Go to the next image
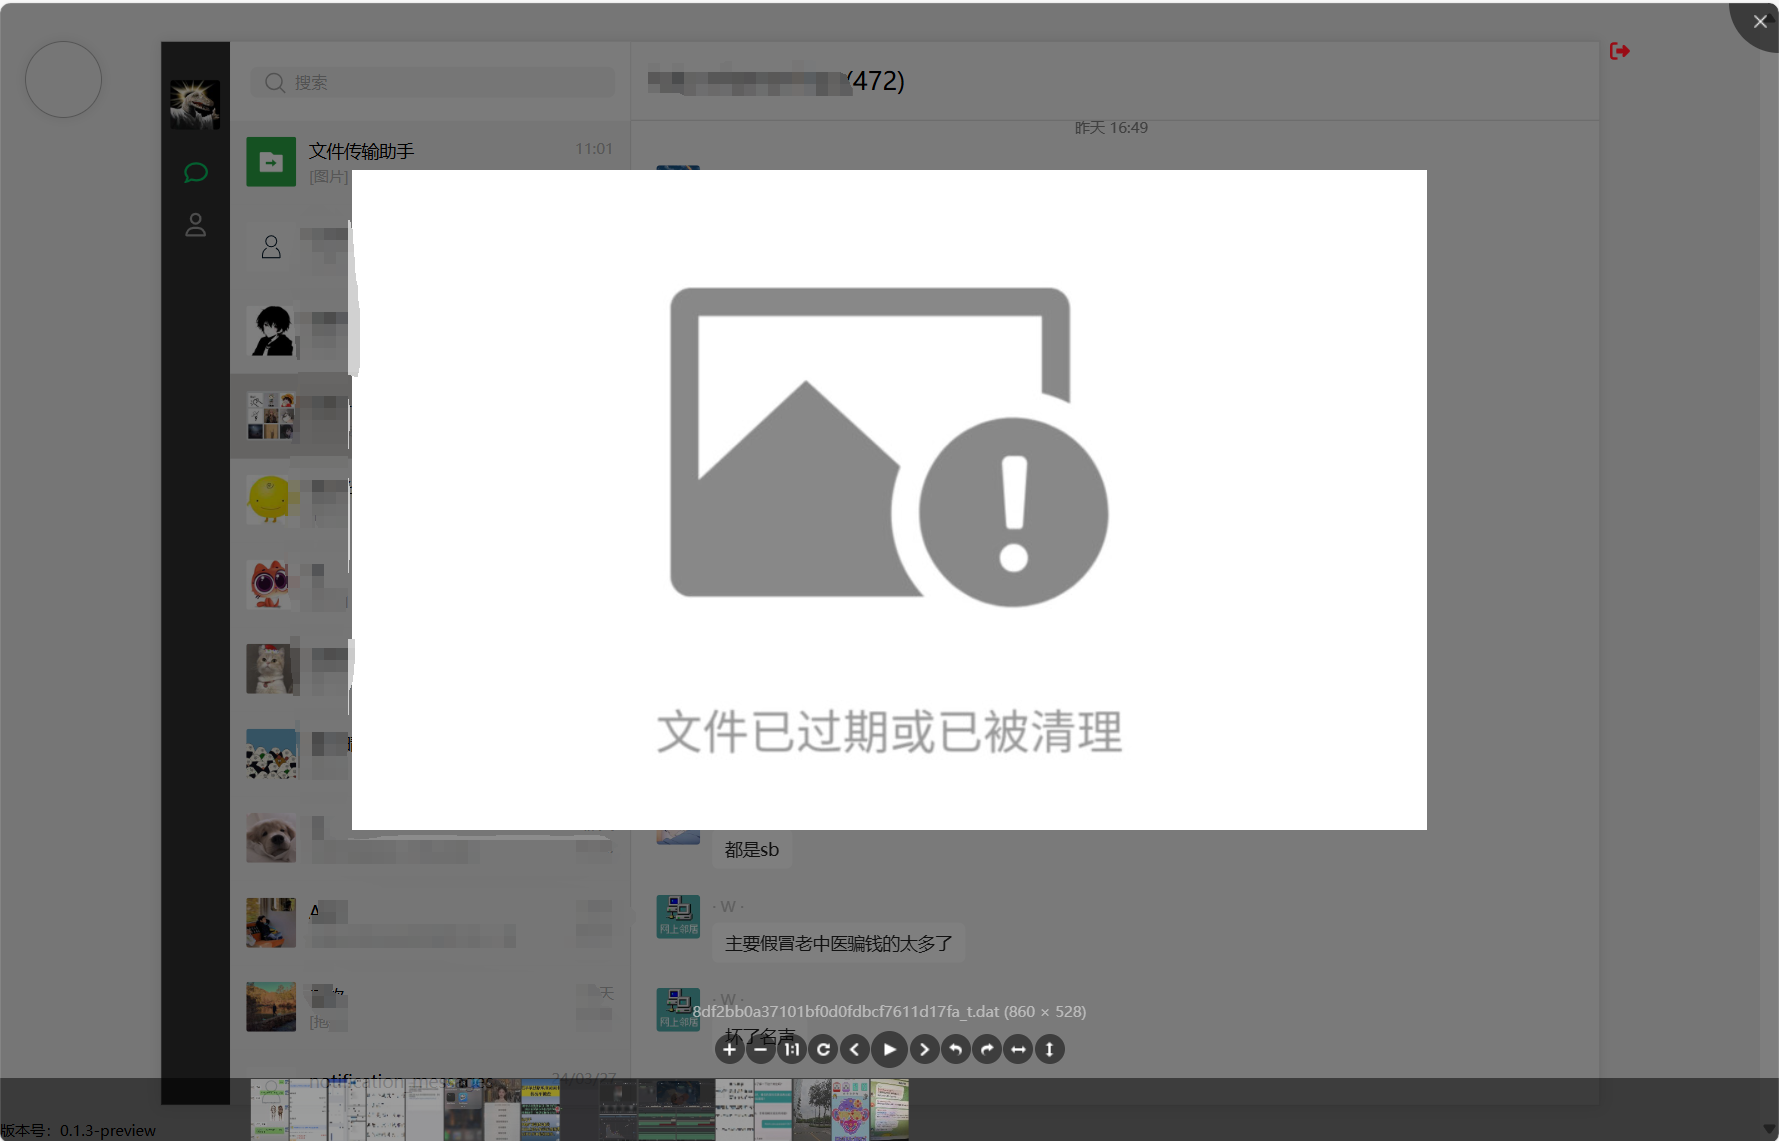Screen dimensions: 1779x1141 point(924,1049)
